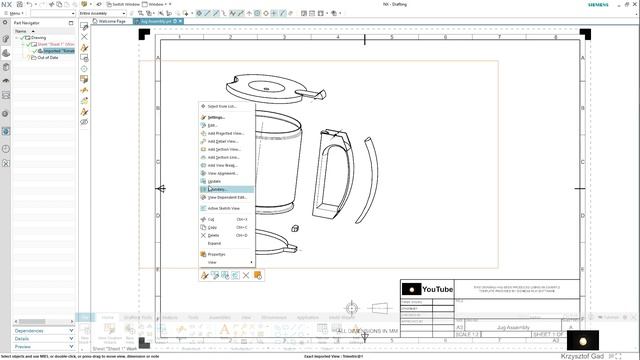Click the top View Creation icon in vertical toolbar
Screen dimensions: 640x360
coord(84,27)
